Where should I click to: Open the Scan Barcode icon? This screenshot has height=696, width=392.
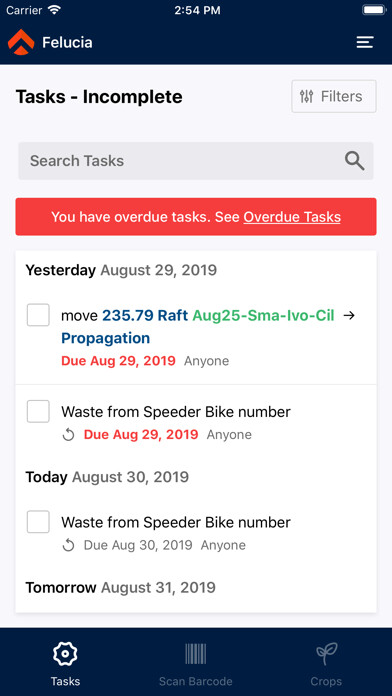click(196, 653)
